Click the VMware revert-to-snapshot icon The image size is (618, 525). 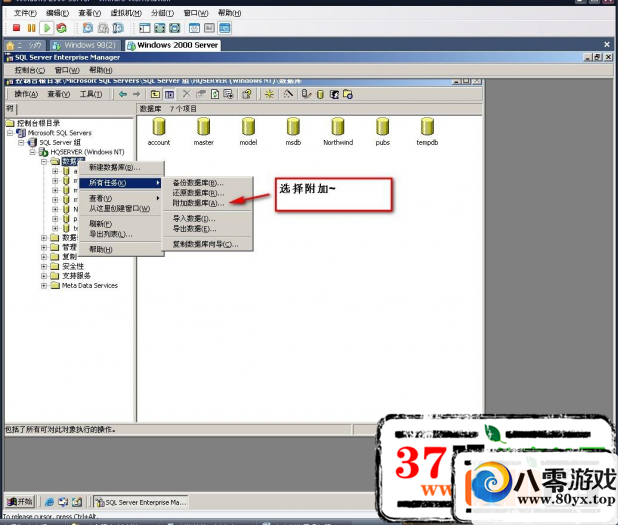[103, 28]
